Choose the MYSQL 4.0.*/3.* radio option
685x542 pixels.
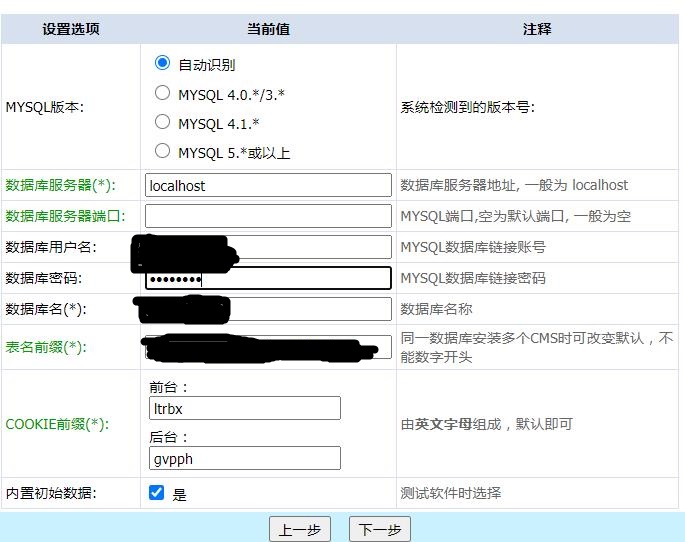[x=162, y=93]
